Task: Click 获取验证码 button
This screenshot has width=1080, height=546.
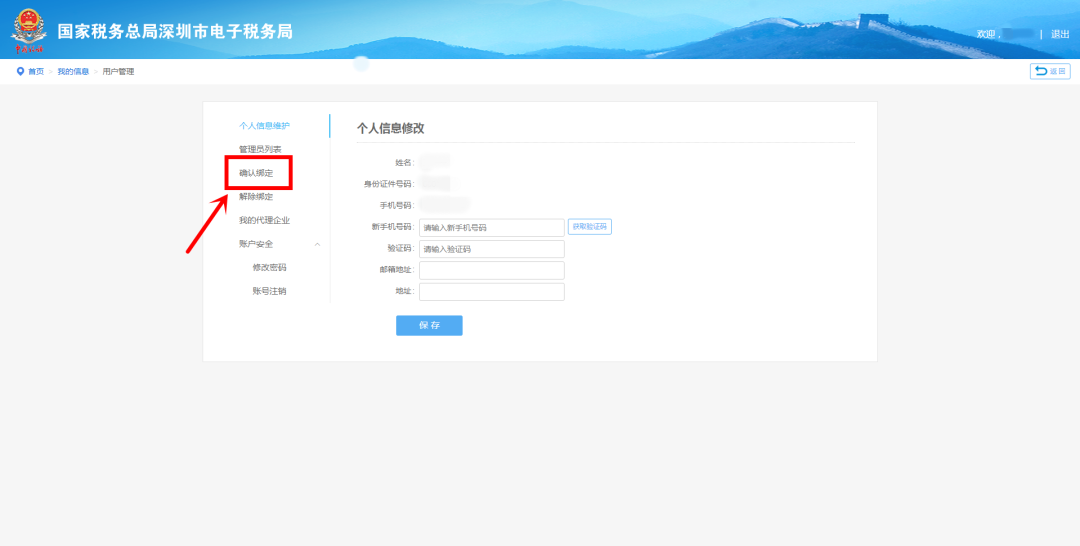Action: click(x=590, y=227)
